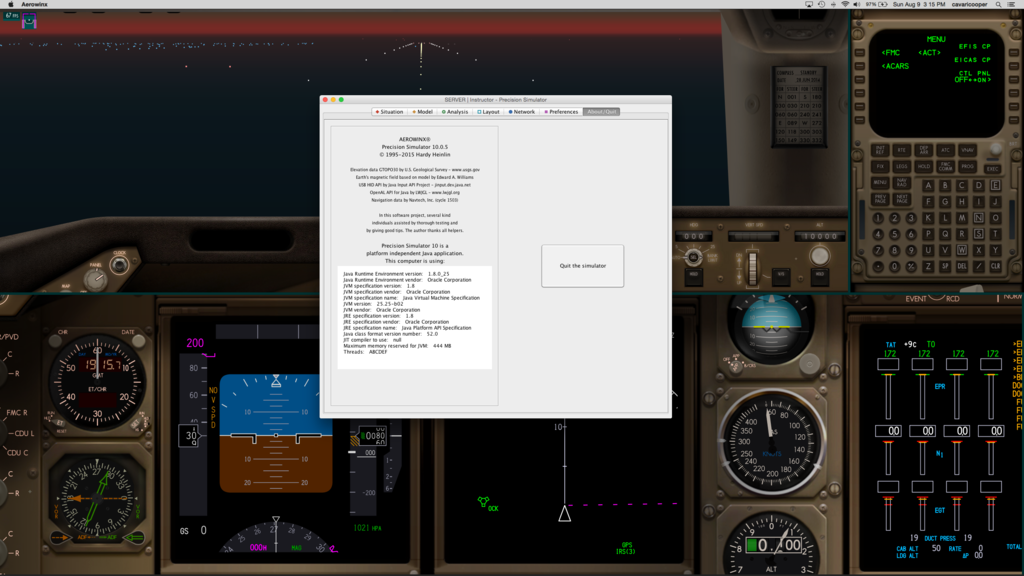Open the Analysis tab
The image size is (1024, 576).
click(x=455, y=112)
